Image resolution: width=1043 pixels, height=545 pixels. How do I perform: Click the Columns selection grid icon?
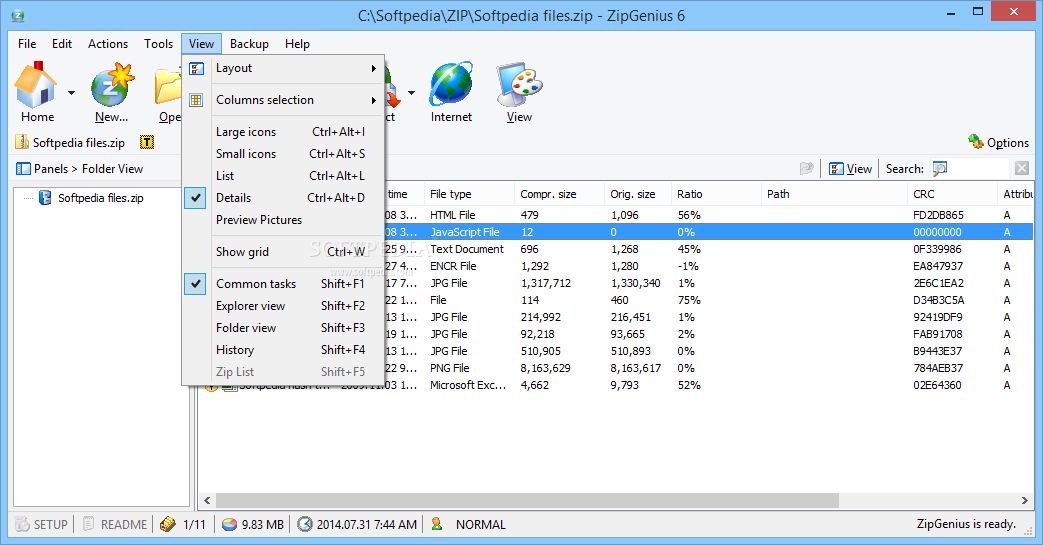click(x=196, y=100)
